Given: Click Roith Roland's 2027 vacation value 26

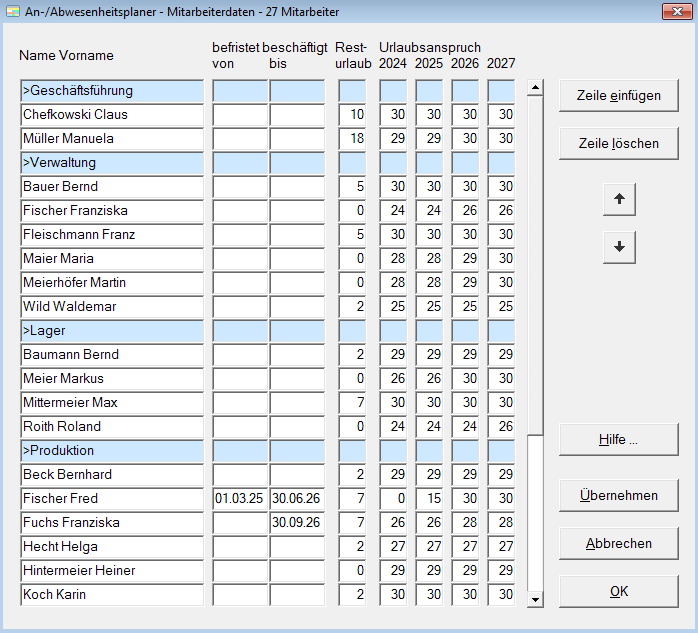Looking at the screenshot, I should tap(501, 426).
